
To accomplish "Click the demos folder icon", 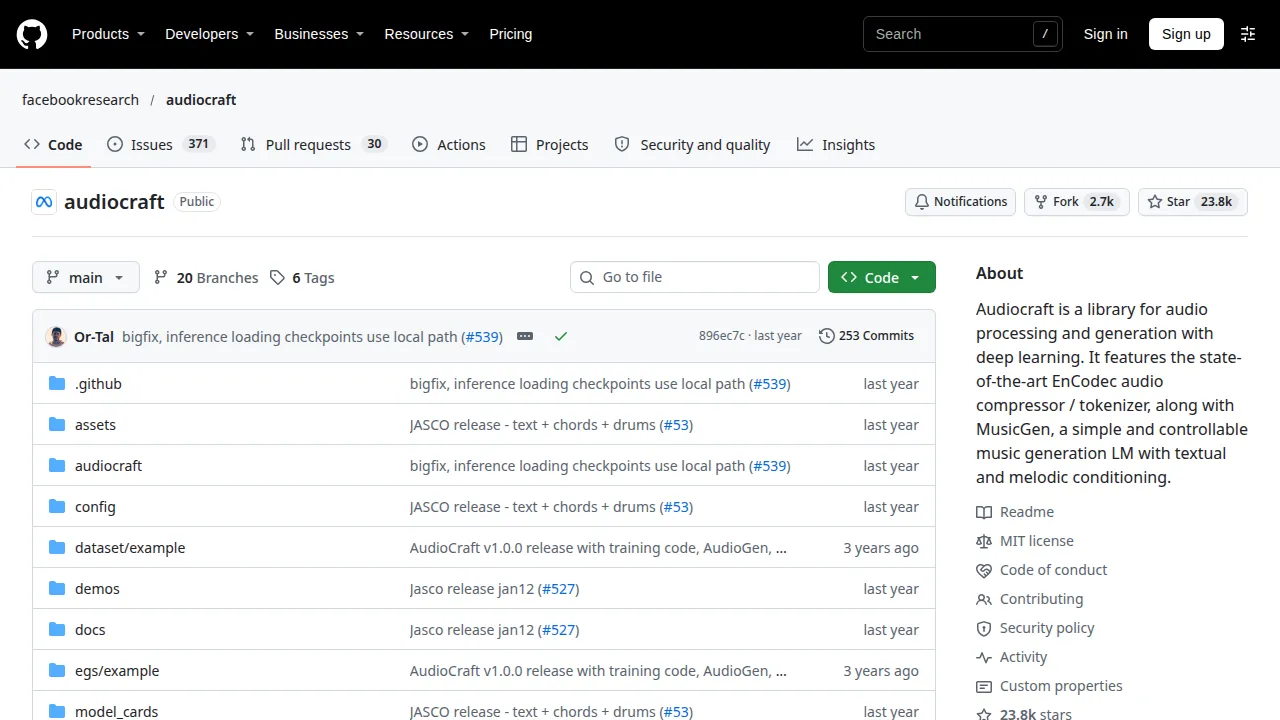I will (x=57, y=589).
